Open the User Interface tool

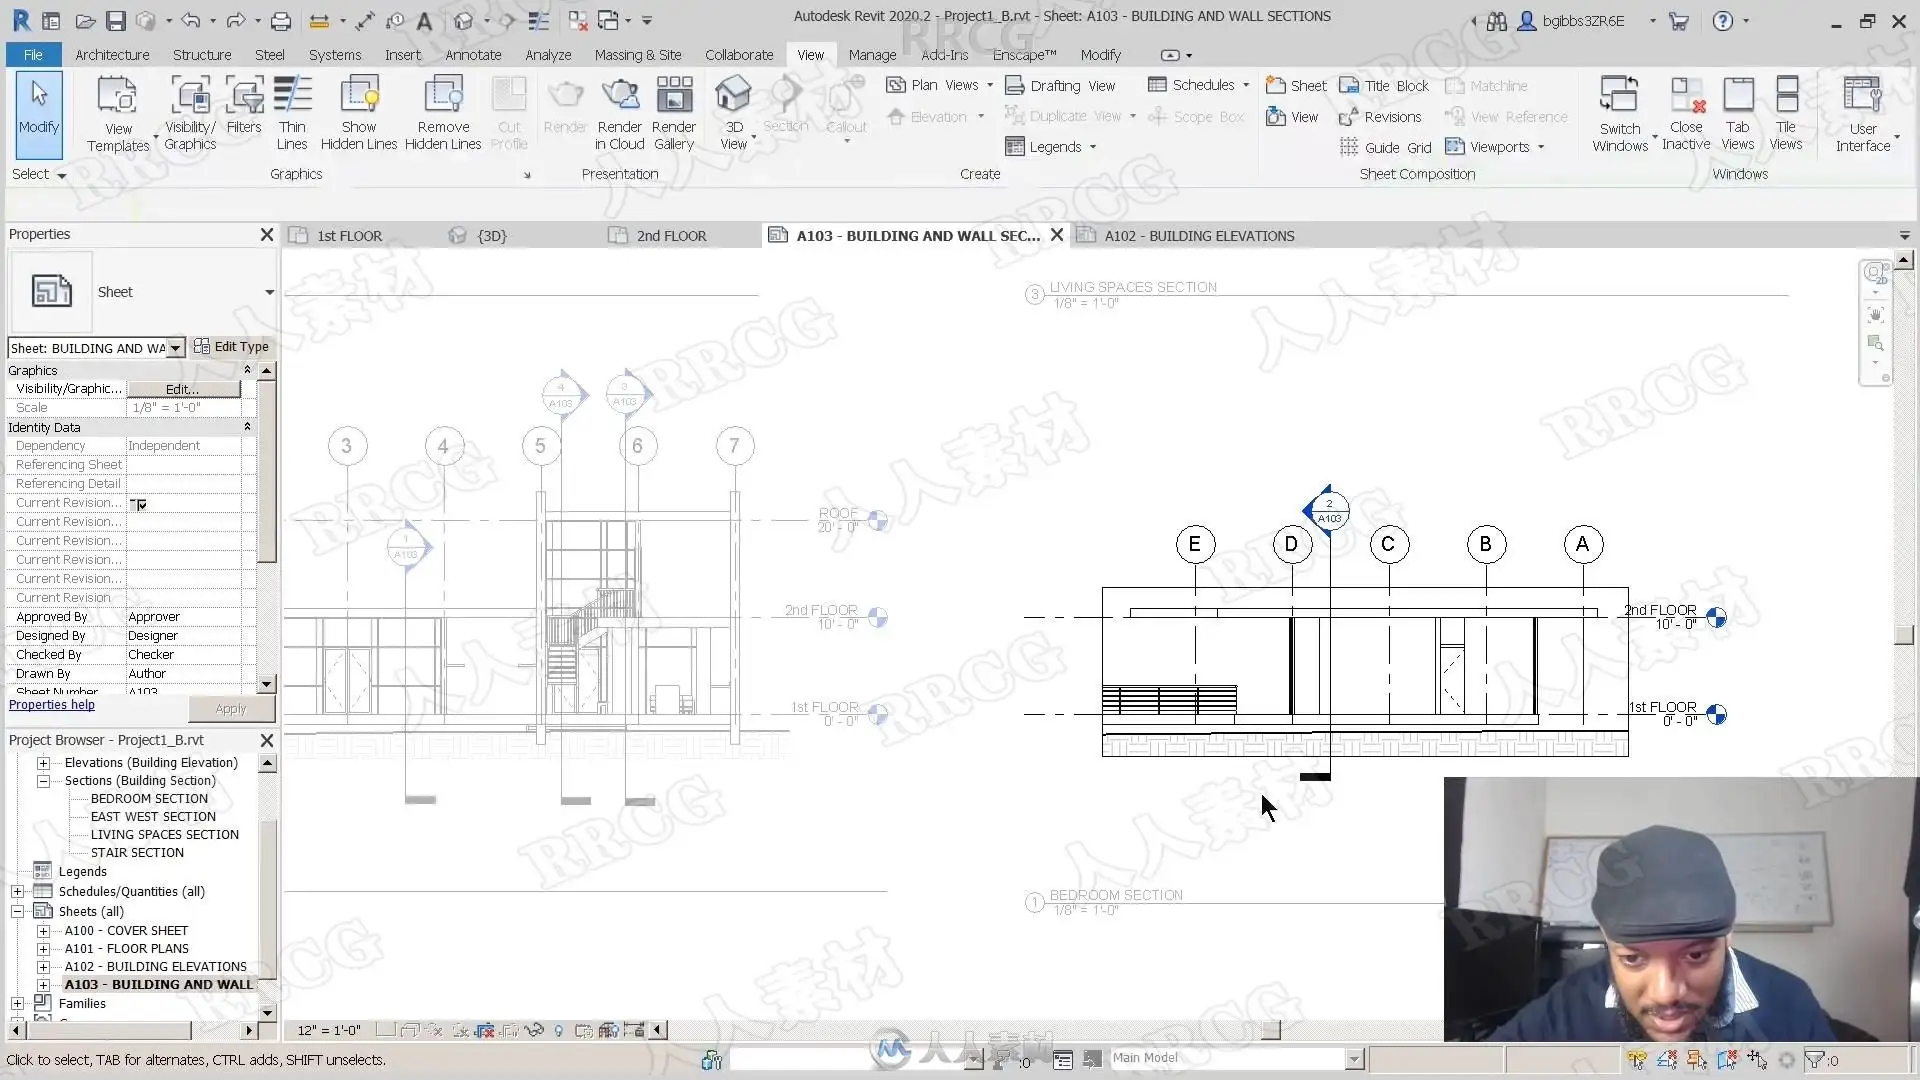[1863, 114]
